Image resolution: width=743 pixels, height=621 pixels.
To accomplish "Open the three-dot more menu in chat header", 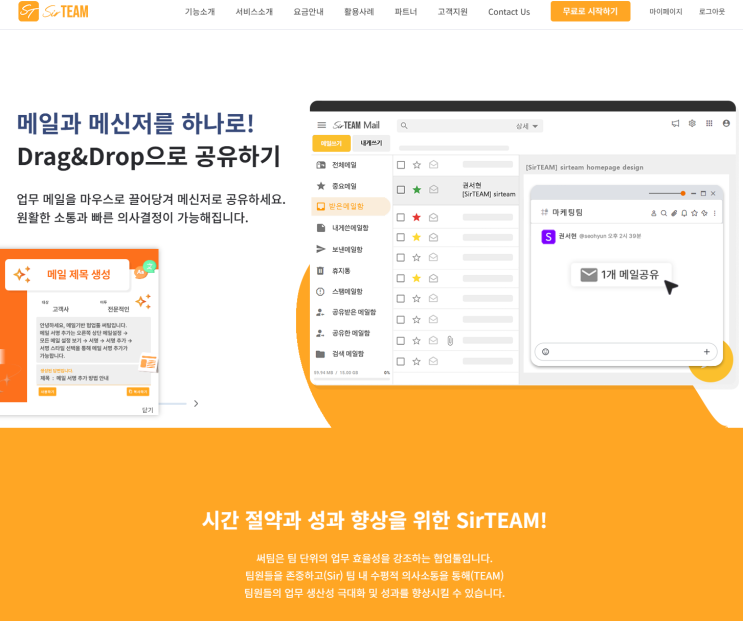I will click(x=715, y=213).
